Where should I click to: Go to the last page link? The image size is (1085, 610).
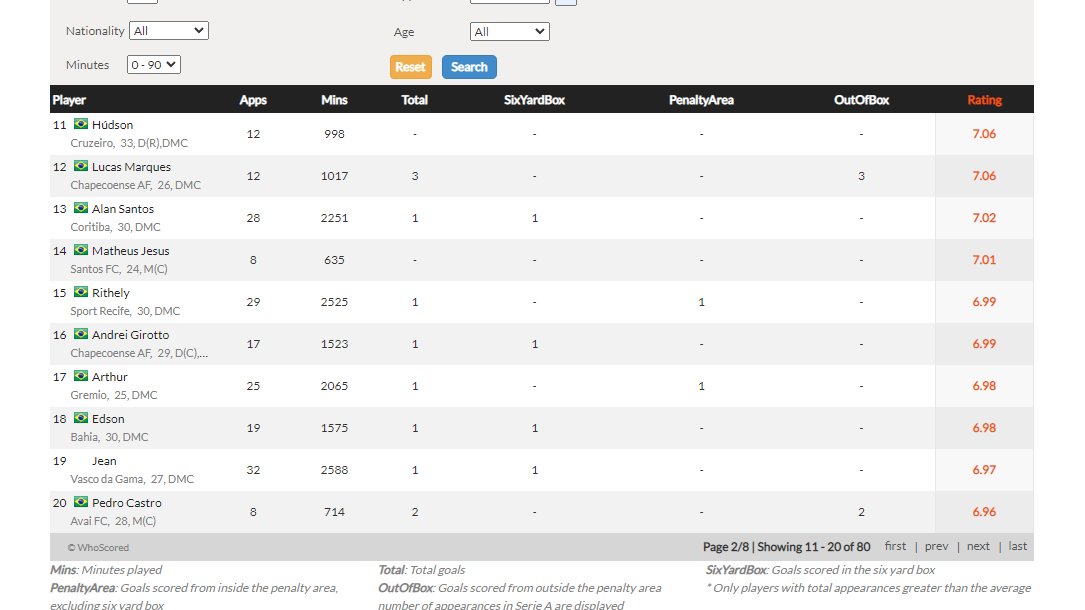(1017, 546)
